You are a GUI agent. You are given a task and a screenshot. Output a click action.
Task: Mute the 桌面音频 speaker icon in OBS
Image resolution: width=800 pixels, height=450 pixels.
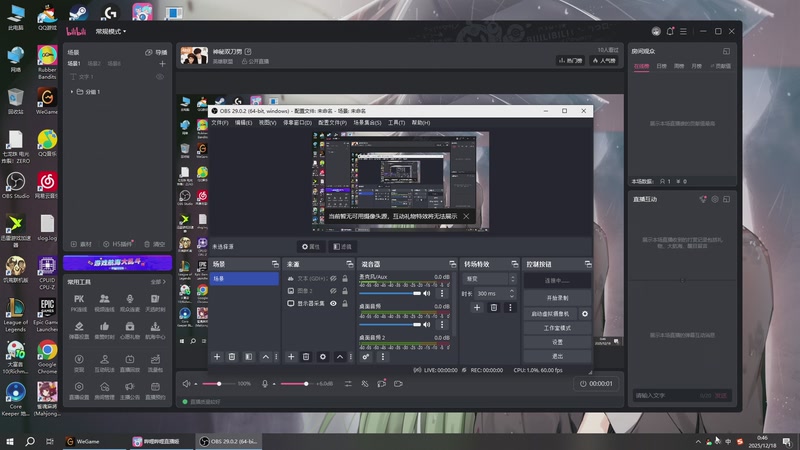pyautogui.click(x=427, y=324)
